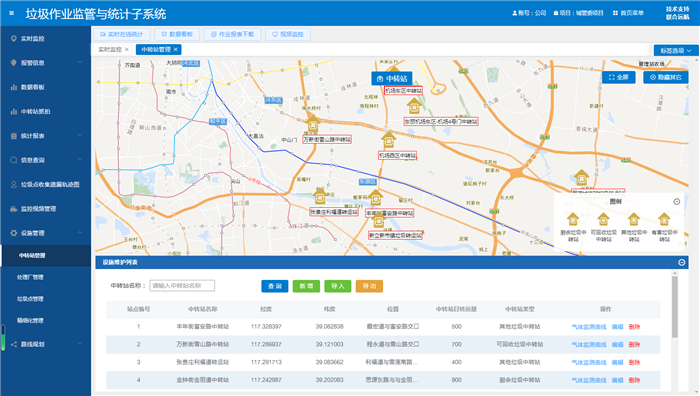Toggle 隐藏其它 button on the map
700x396 pixels.
[x=666, y=77]
